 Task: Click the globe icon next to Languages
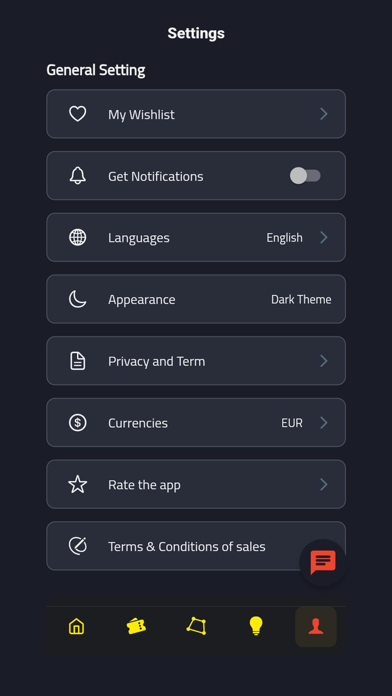point(78,237)
